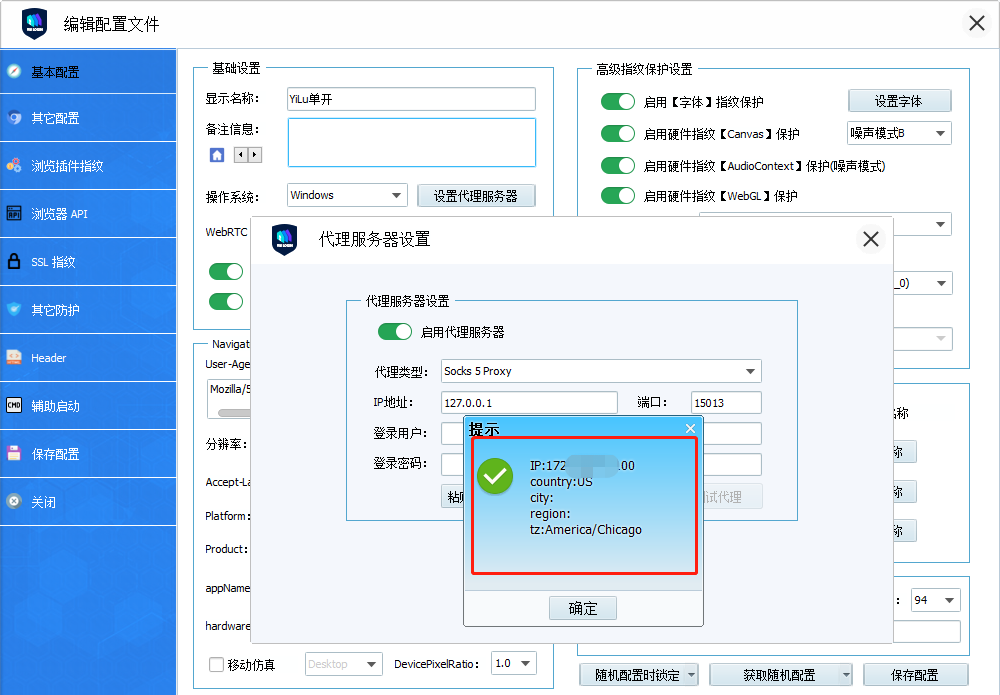
Task: Toggle 启用代理服务器 switch
Action: click(394, 332)
